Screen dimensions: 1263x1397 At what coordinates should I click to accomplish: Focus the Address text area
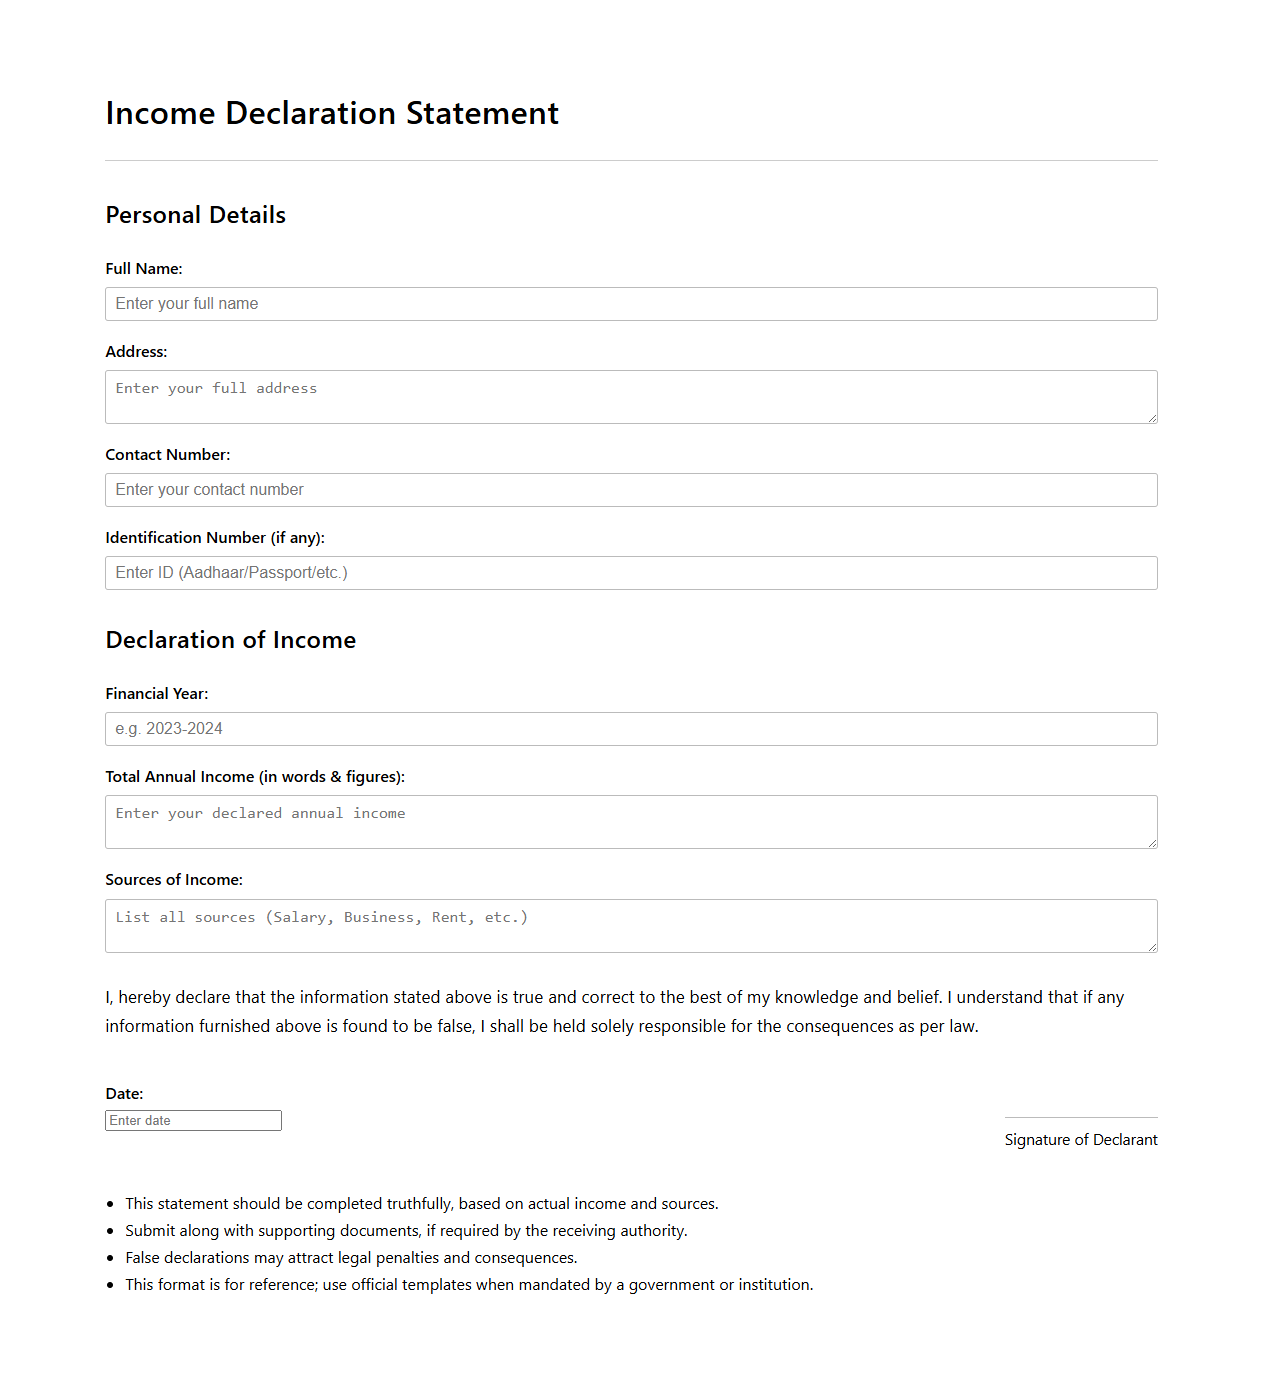[630, 397]
